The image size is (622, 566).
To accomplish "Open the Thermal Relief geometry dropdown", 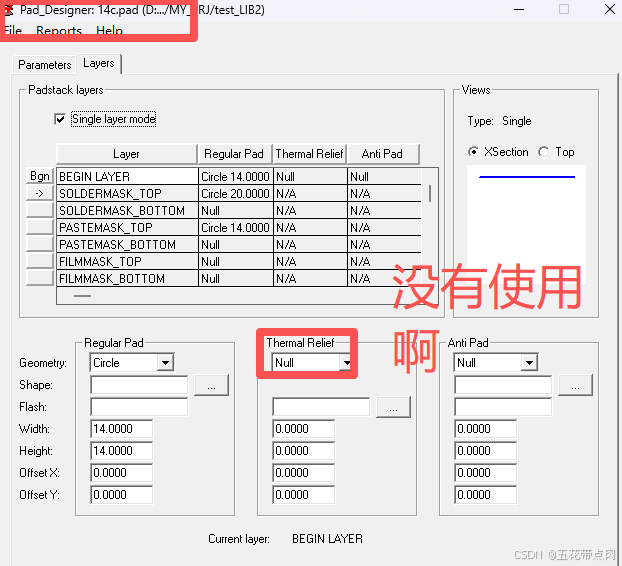I will (x=346, y=363).
